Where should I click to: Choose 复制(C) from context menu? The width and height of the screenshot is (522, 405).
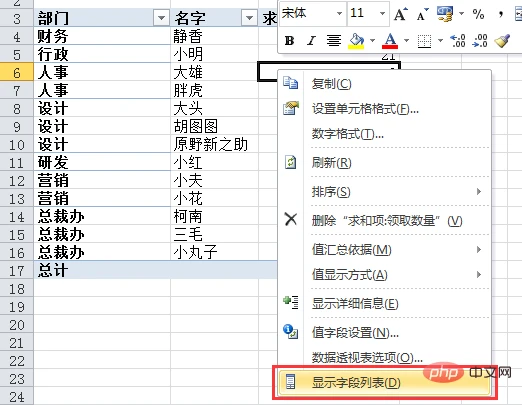tap(331, 84)
